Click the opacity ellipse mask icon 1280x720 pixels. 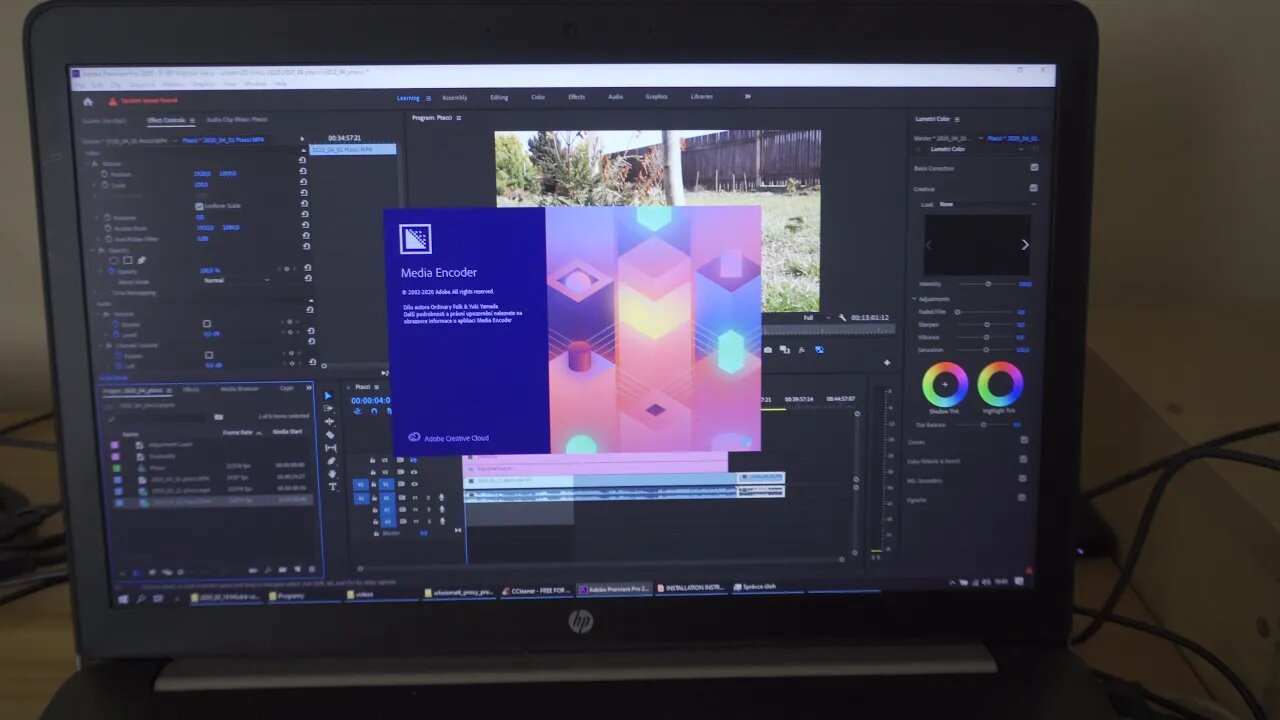(x=114, y=260)
